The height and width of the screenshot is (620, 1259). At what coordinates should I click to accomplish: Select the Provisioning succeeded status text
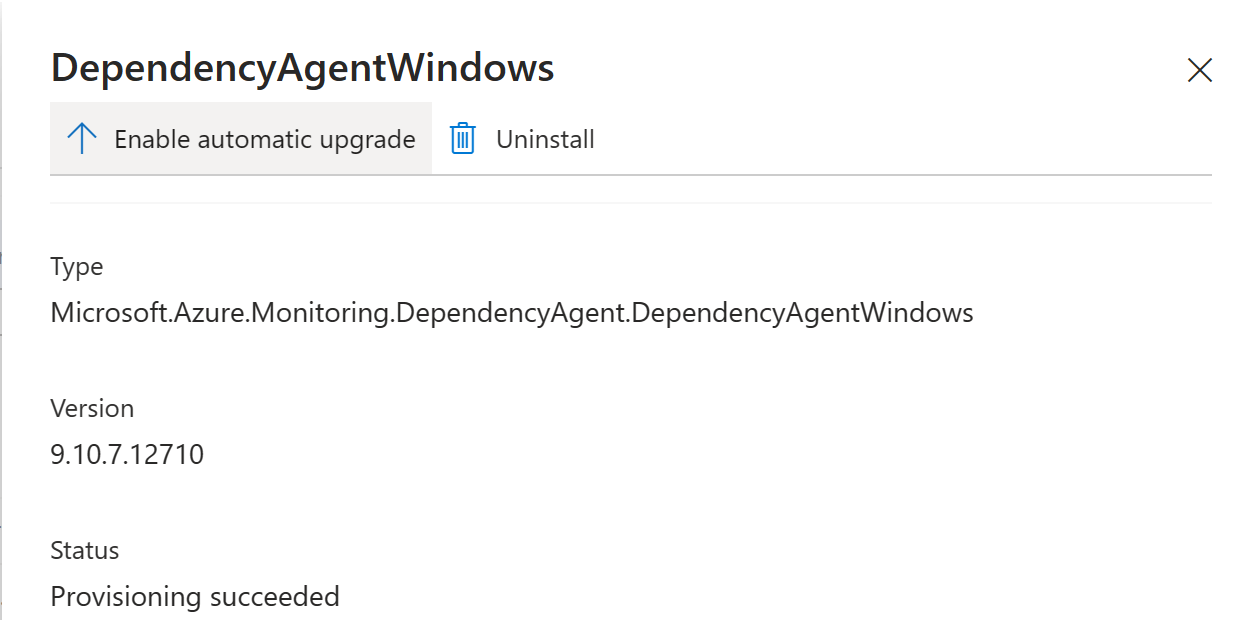pos(195,596)
